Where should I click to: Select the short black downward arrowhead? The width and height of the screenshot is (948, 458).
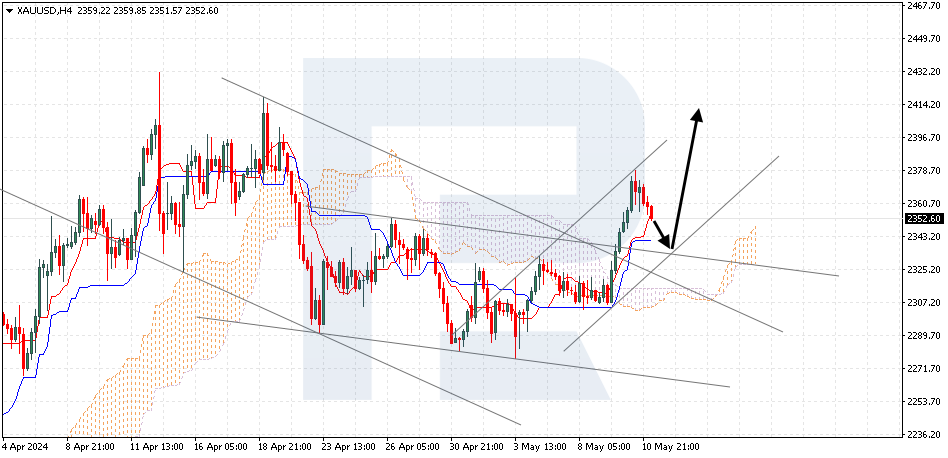[667, 242]
